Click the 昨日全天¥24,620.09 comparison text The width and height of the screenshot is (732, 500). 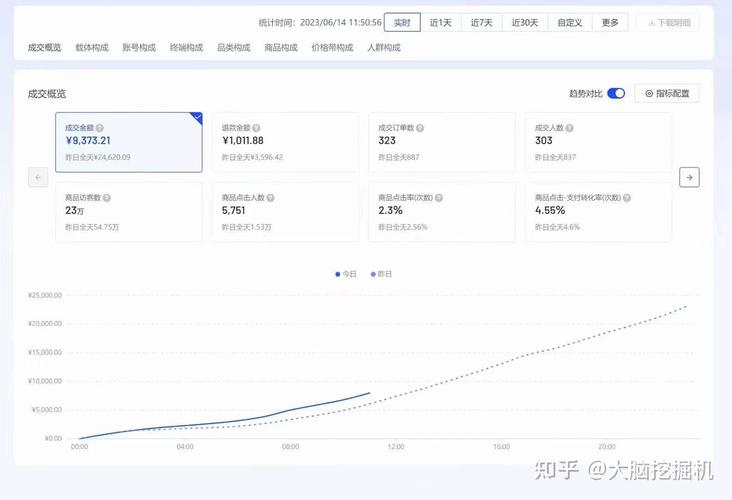click(98, 157)
